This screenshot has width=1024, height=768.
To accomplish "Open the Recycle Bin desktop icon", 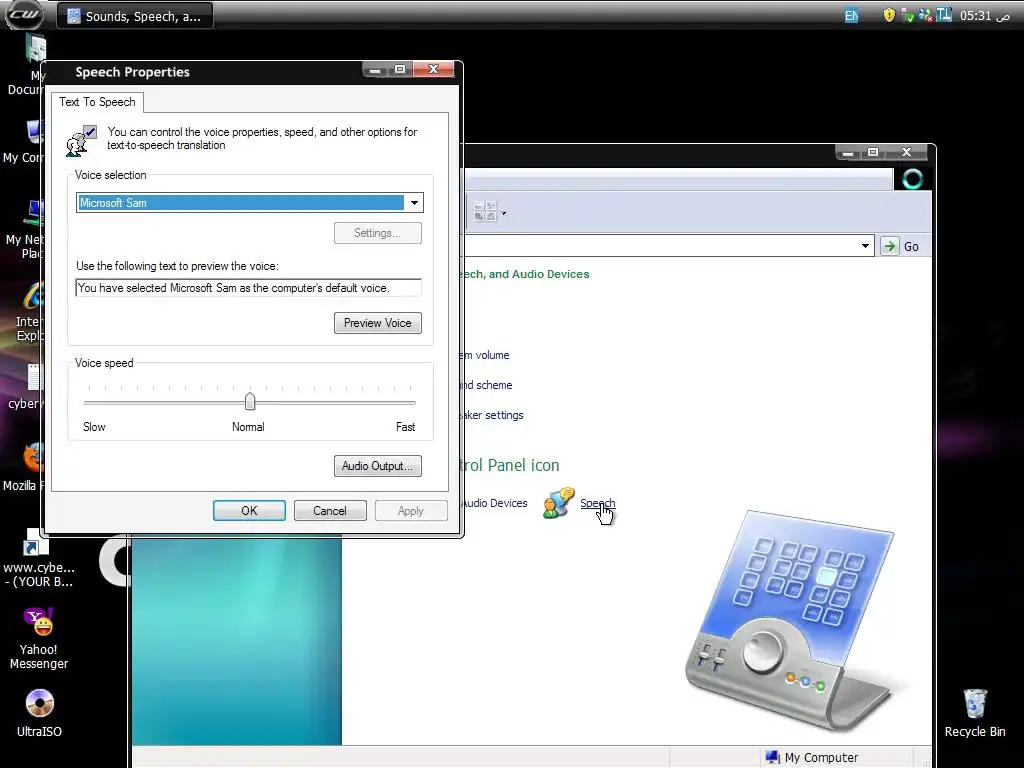I will click(975, 712).
